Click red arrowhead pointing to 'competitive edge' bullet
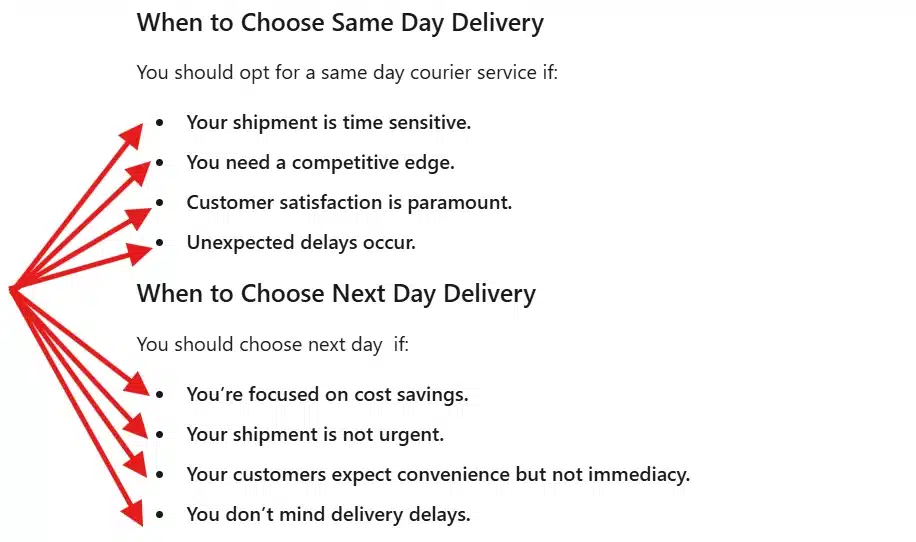 point(139,173)
